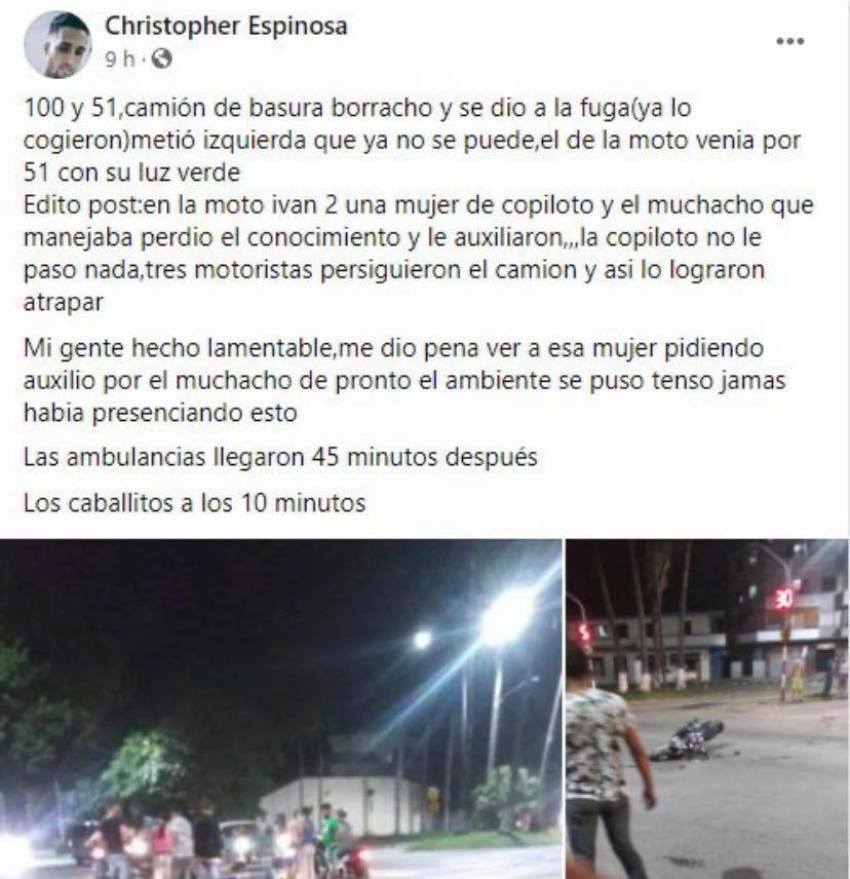Click the 'Los caballitos a los 10 minutos' line
The image size is (850, 879).
195,503
